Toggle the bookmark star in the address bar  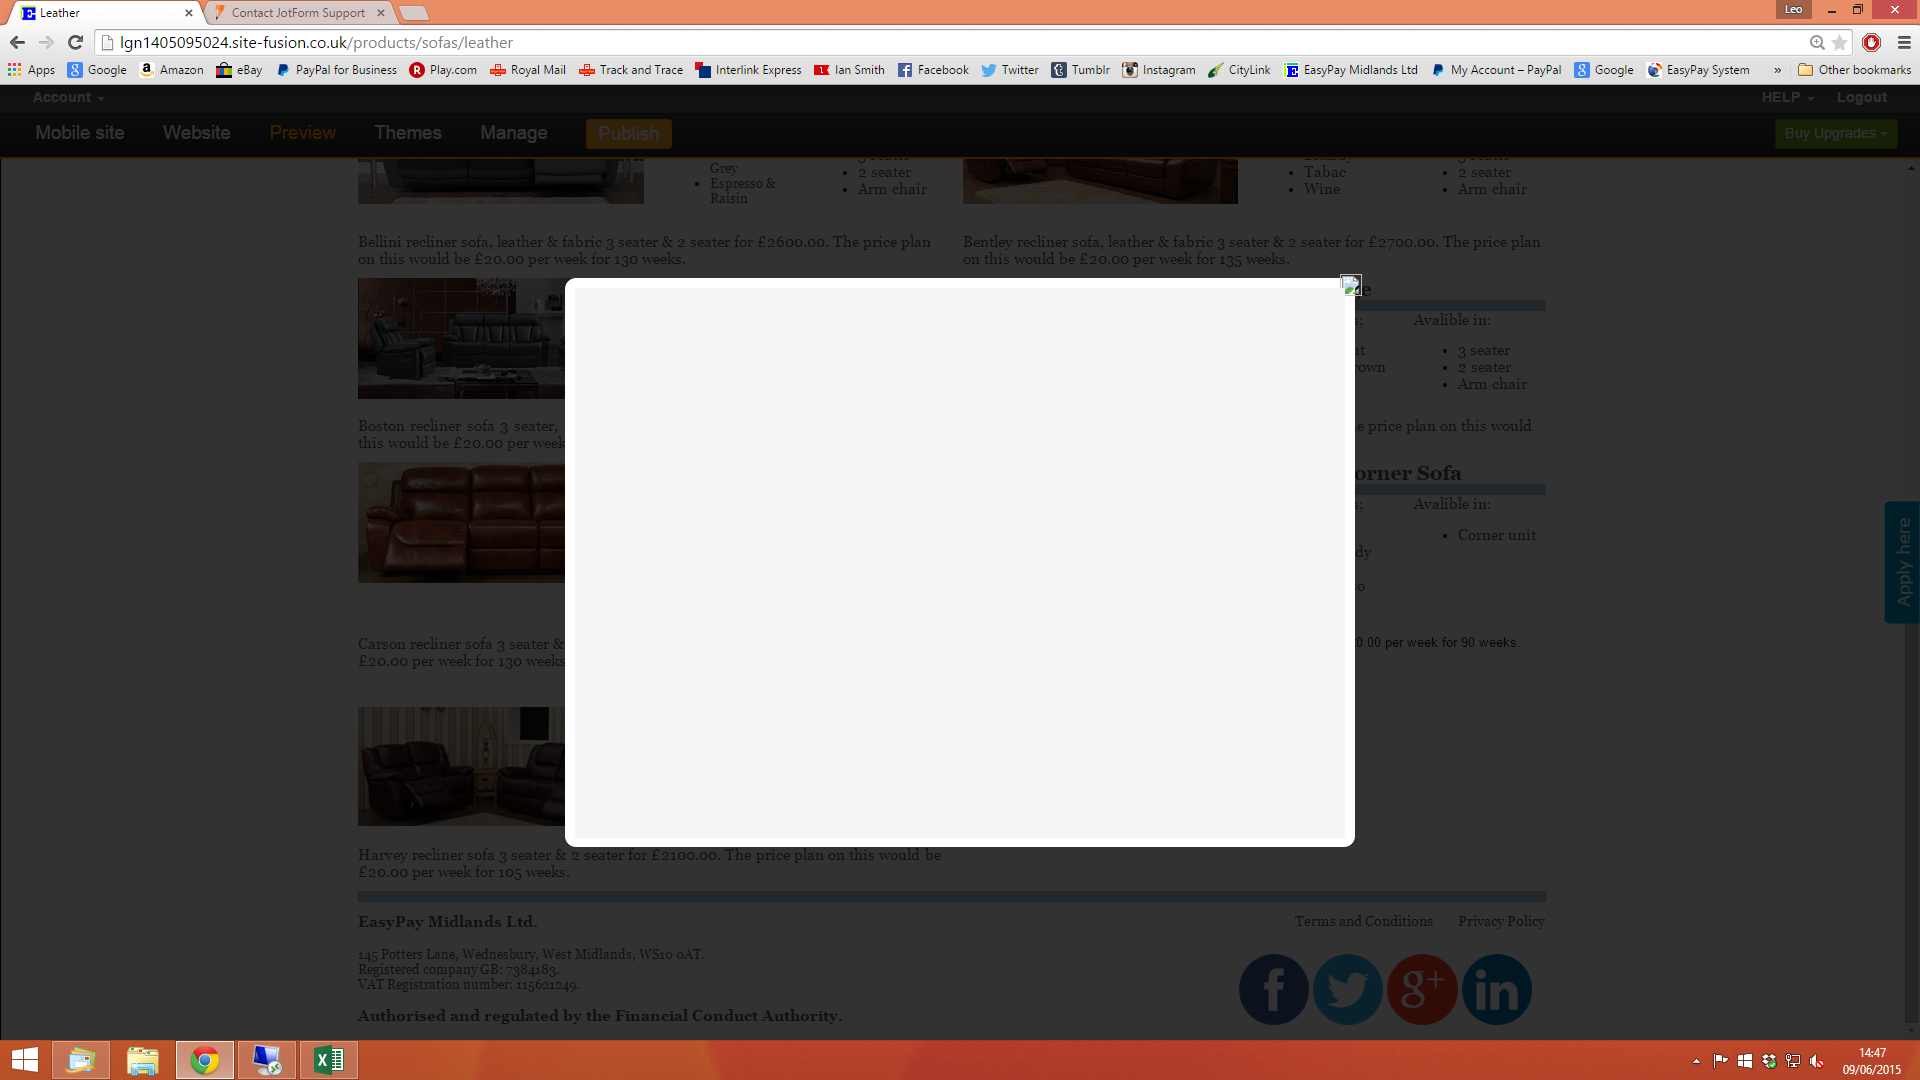tap(1840, 43)
